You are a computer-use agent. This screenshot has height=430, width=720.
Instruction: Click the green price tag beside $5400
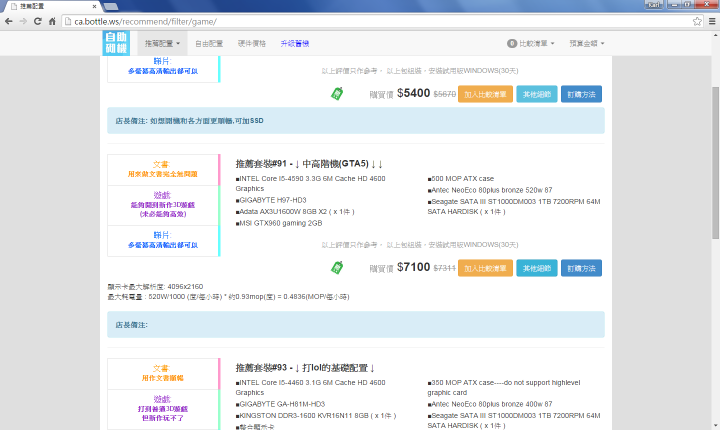click(337, 94)
